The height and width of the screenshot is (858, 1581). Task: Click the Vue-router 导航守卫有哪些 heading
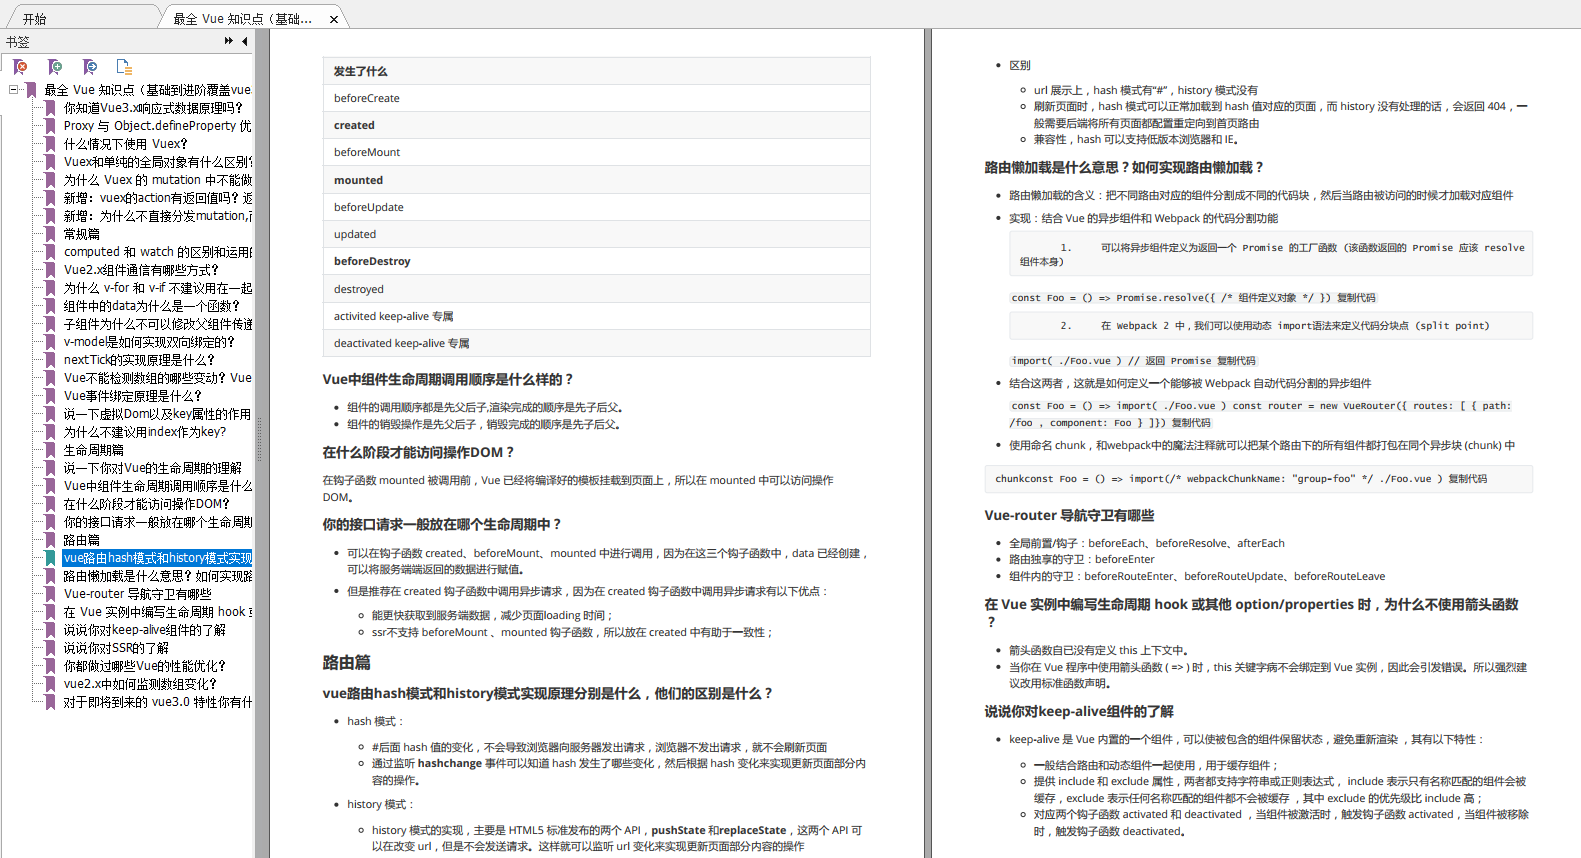coord(1069,515)
